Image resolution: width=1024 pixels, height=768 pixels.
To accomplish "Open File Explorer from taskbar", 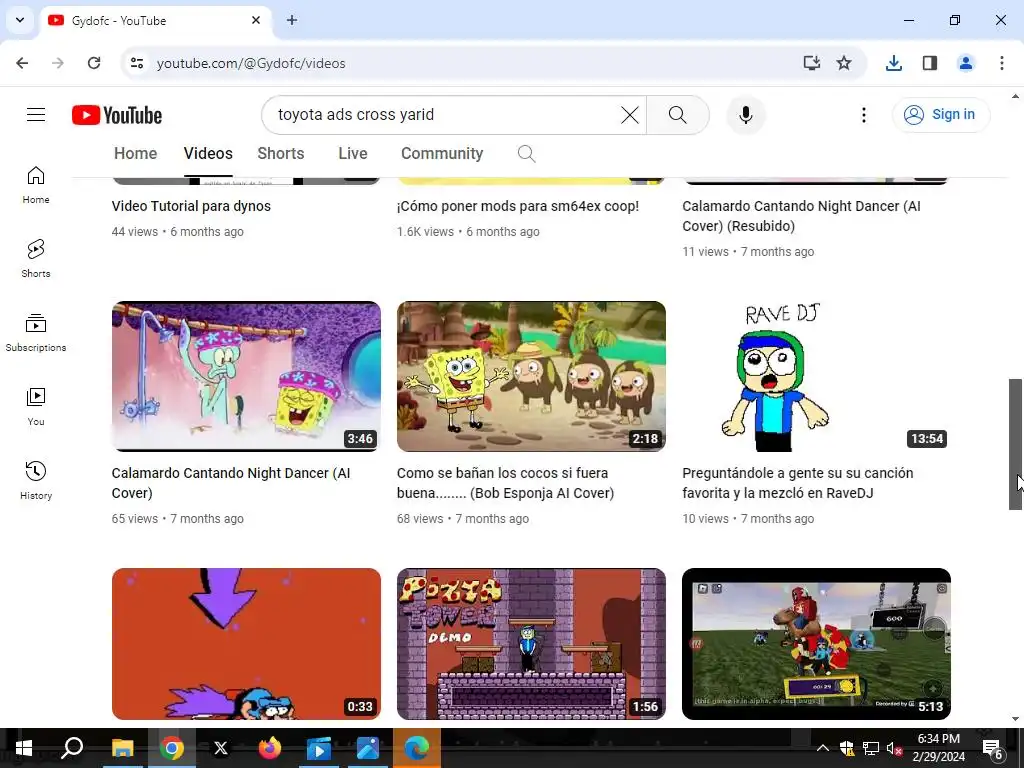I will pyautogui.click(x=122, y=748).
